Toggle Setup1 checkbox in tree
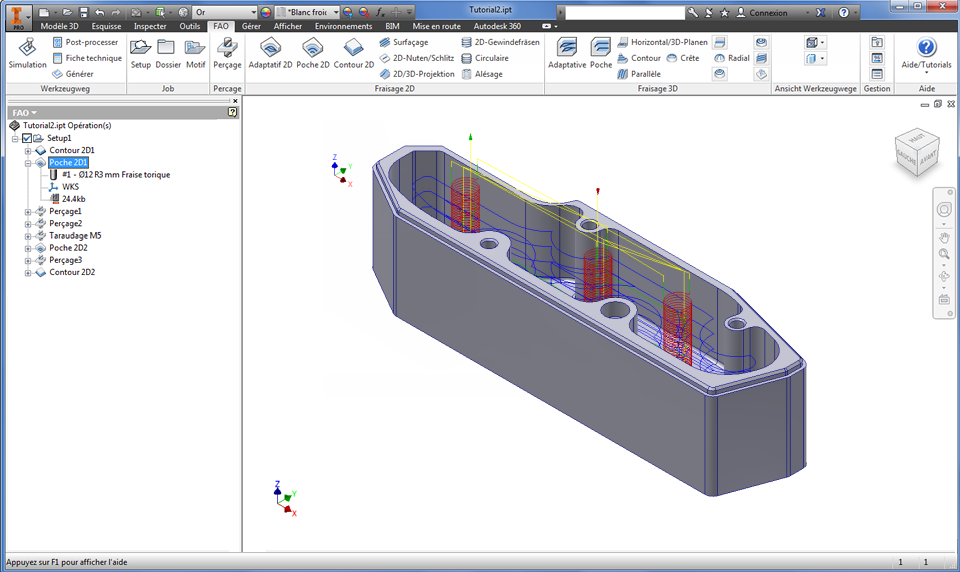This screenshot has height=572, width=960. 26,138
